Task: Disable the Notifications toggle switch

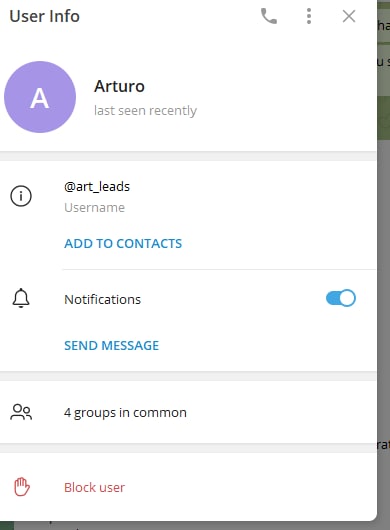Action: pos(341,298)
